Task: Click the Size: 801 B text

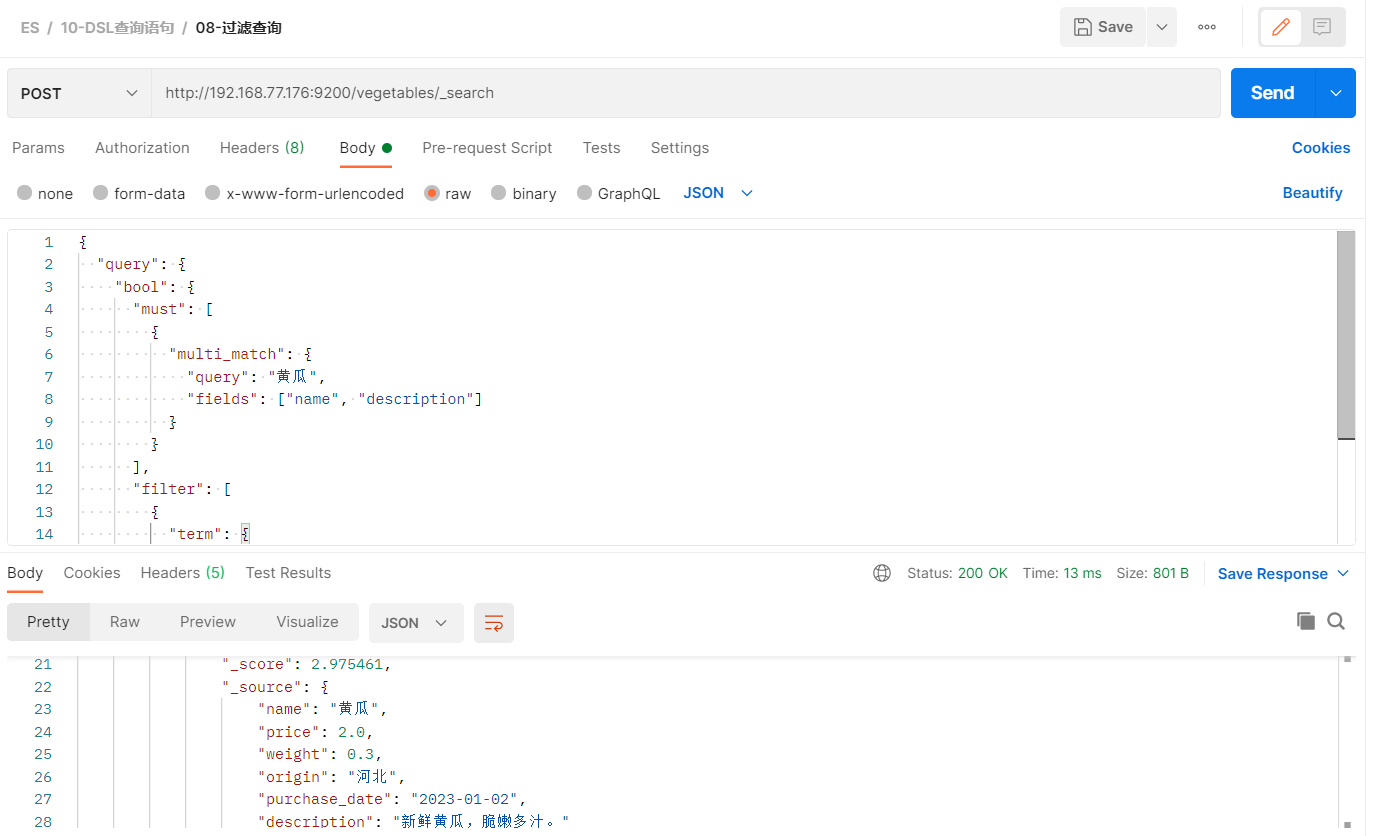Action: click(1152, 574)
